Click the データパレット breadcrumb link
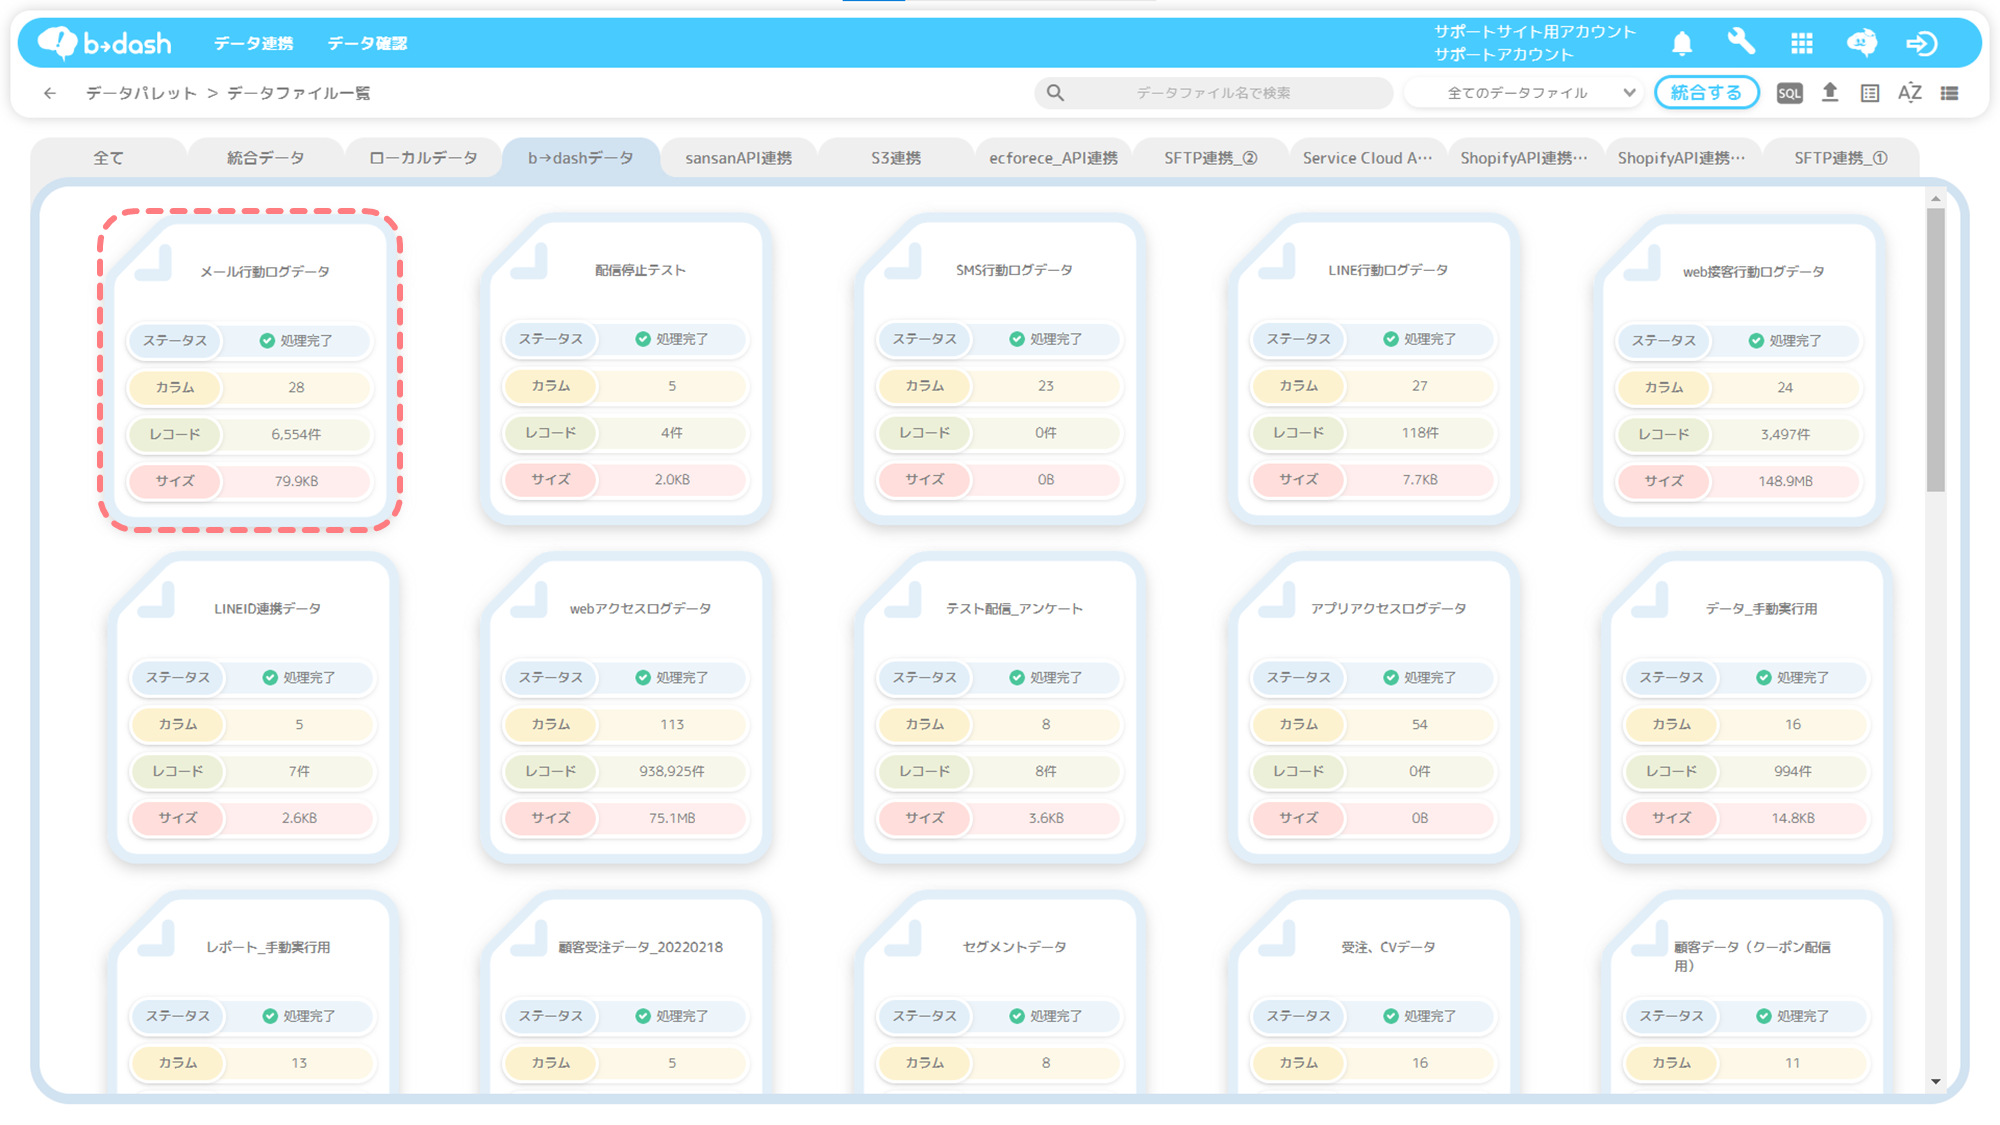Image resolution: width=2000 pixels, height=1125 pixels. click(141, 93)
